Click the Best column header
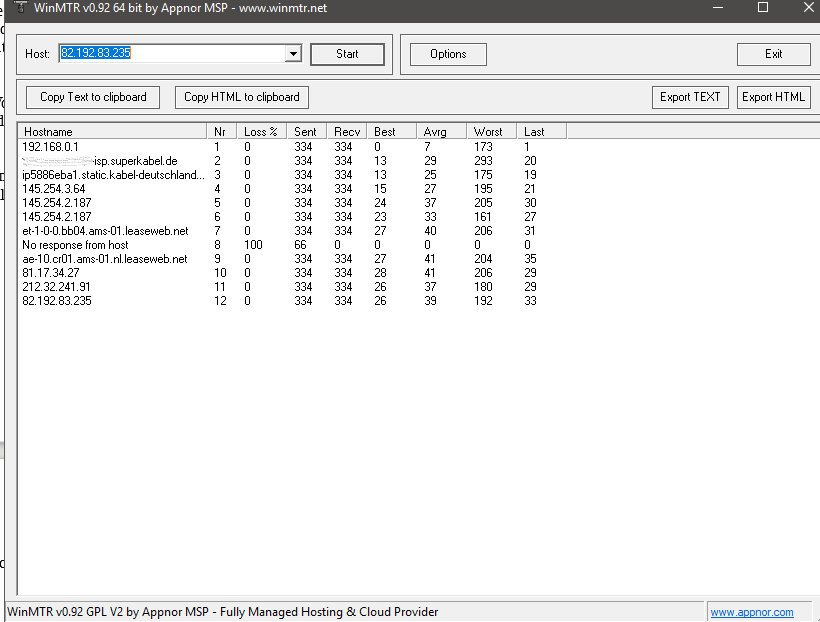The image size is (820, 622). tap(392, 132)
